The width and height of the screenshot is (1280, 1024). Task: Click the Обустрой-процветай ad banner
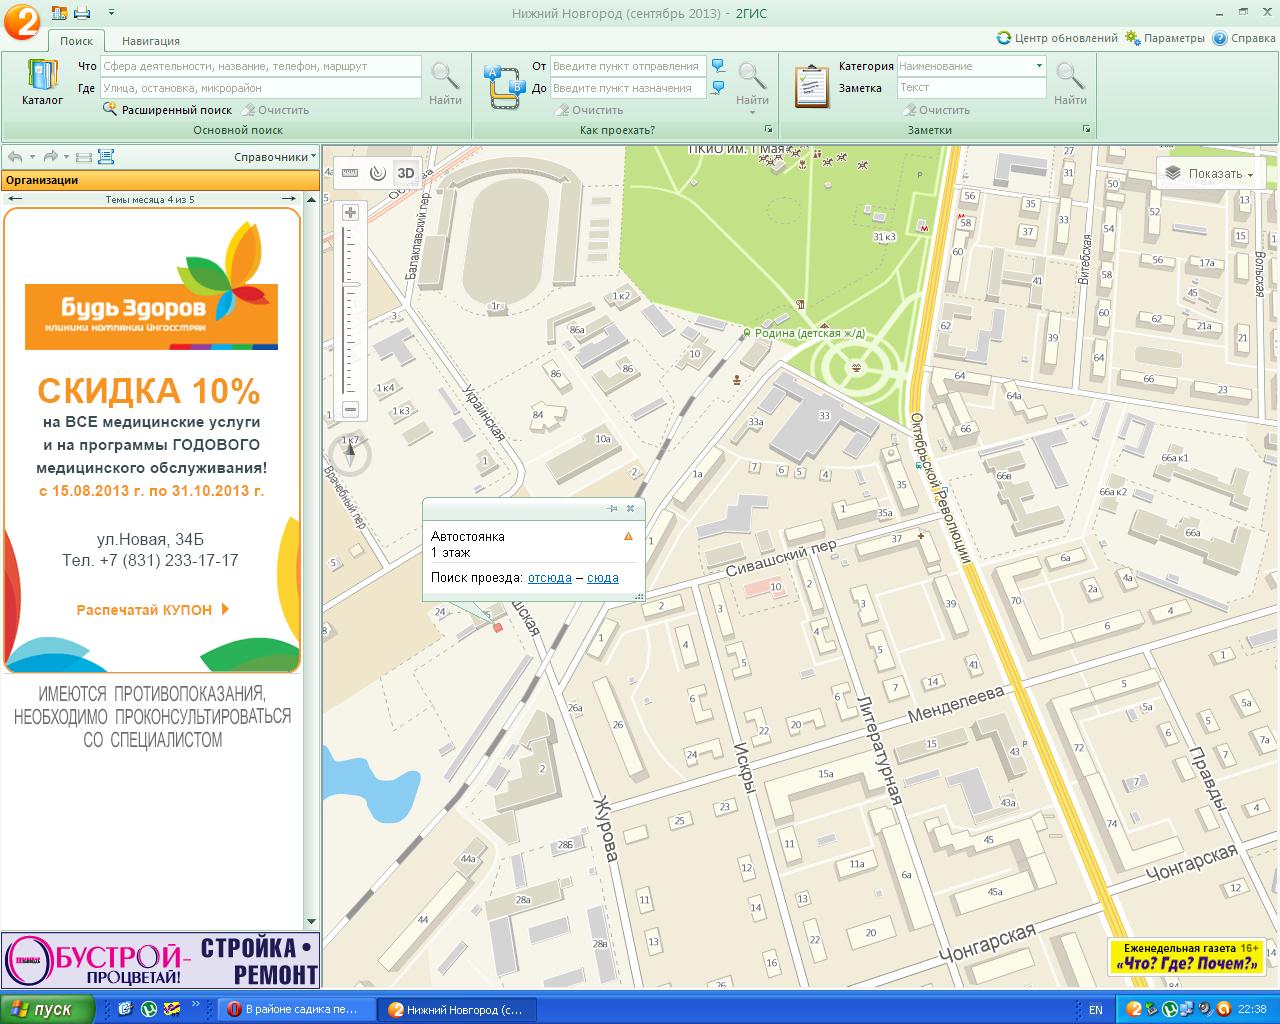(160, 961)
